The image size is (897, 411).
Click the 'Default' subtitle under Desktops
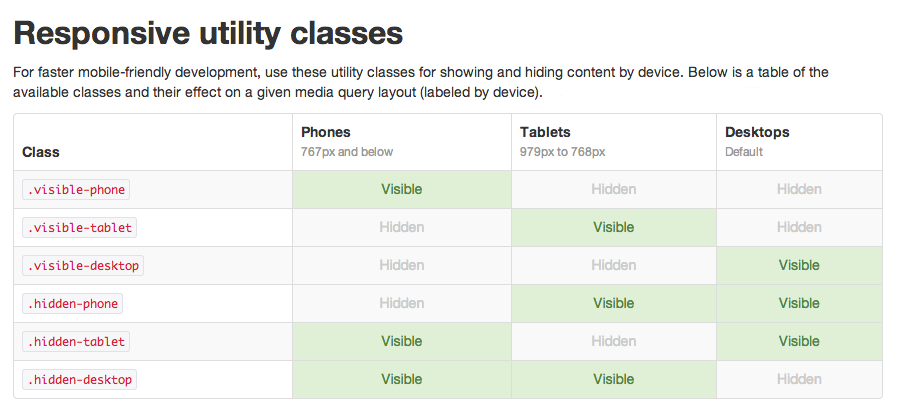pos(744,152)
